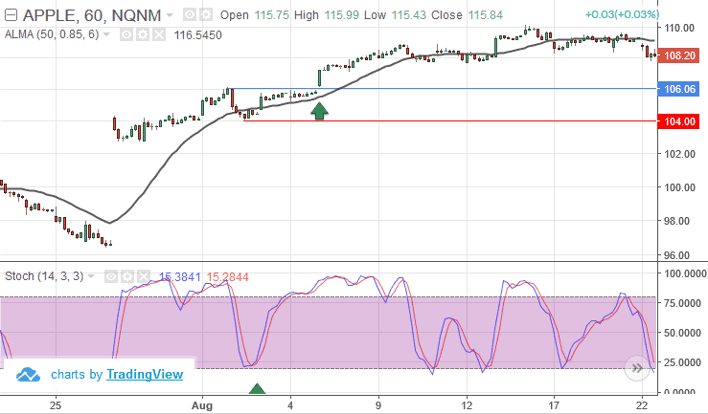708x414 pixels.
Task: Click the 9 date label on the time axis
Action: 378,405
